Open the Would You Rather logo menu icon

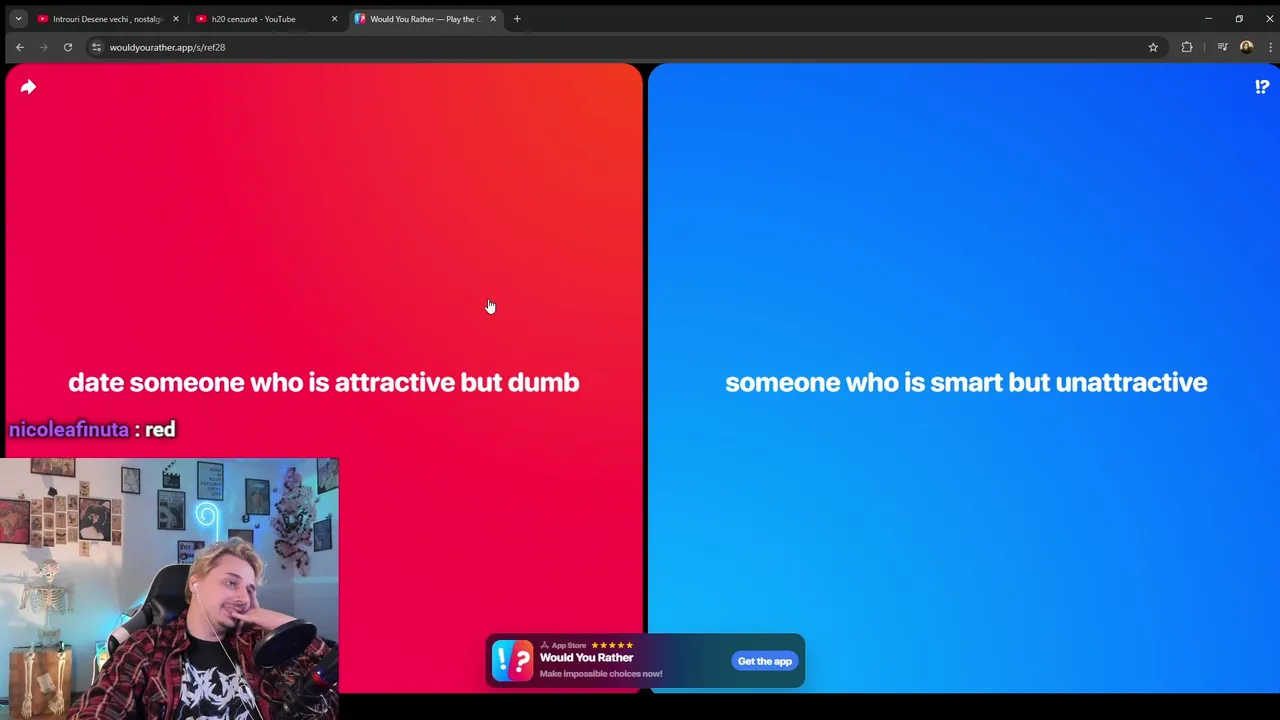tap(1262, 87)
